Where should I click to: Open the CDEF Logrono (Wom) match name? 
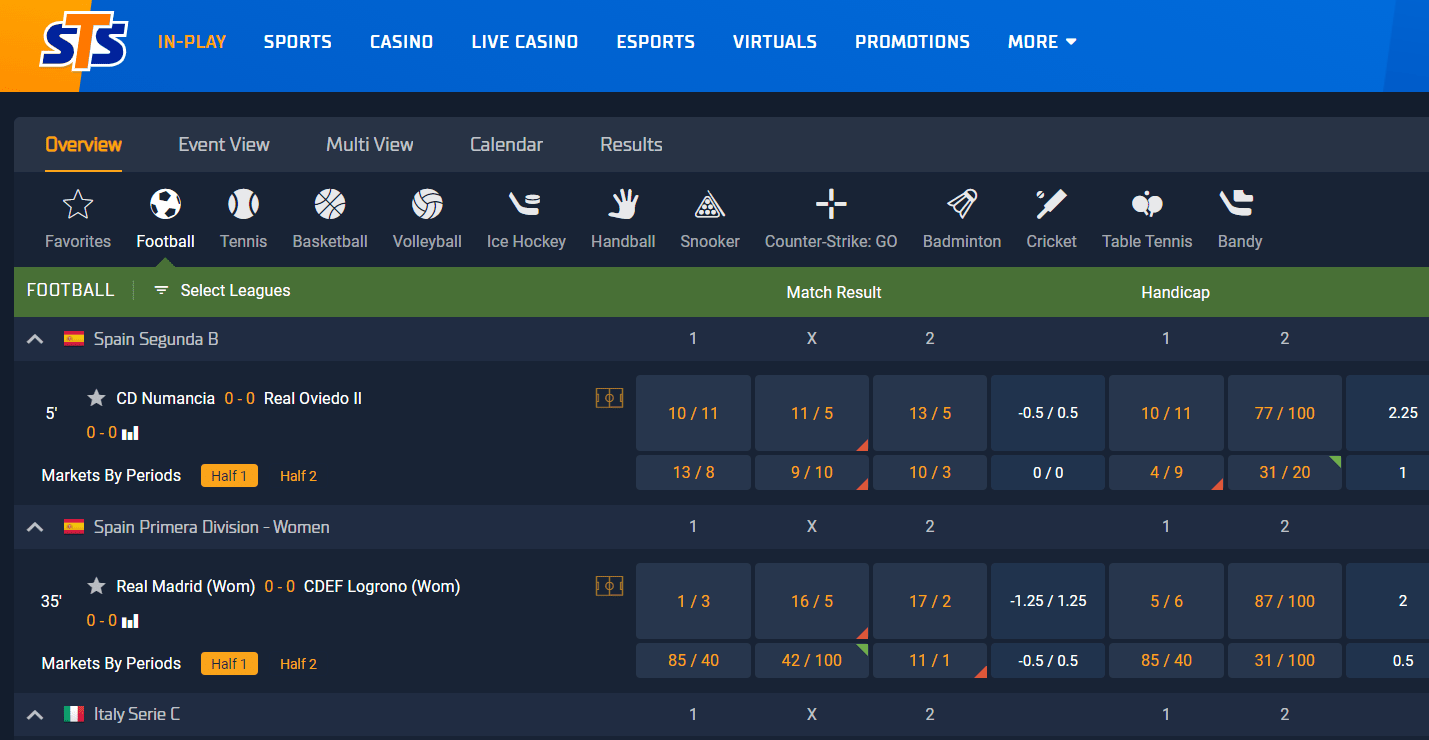click(x=382, y=586)
